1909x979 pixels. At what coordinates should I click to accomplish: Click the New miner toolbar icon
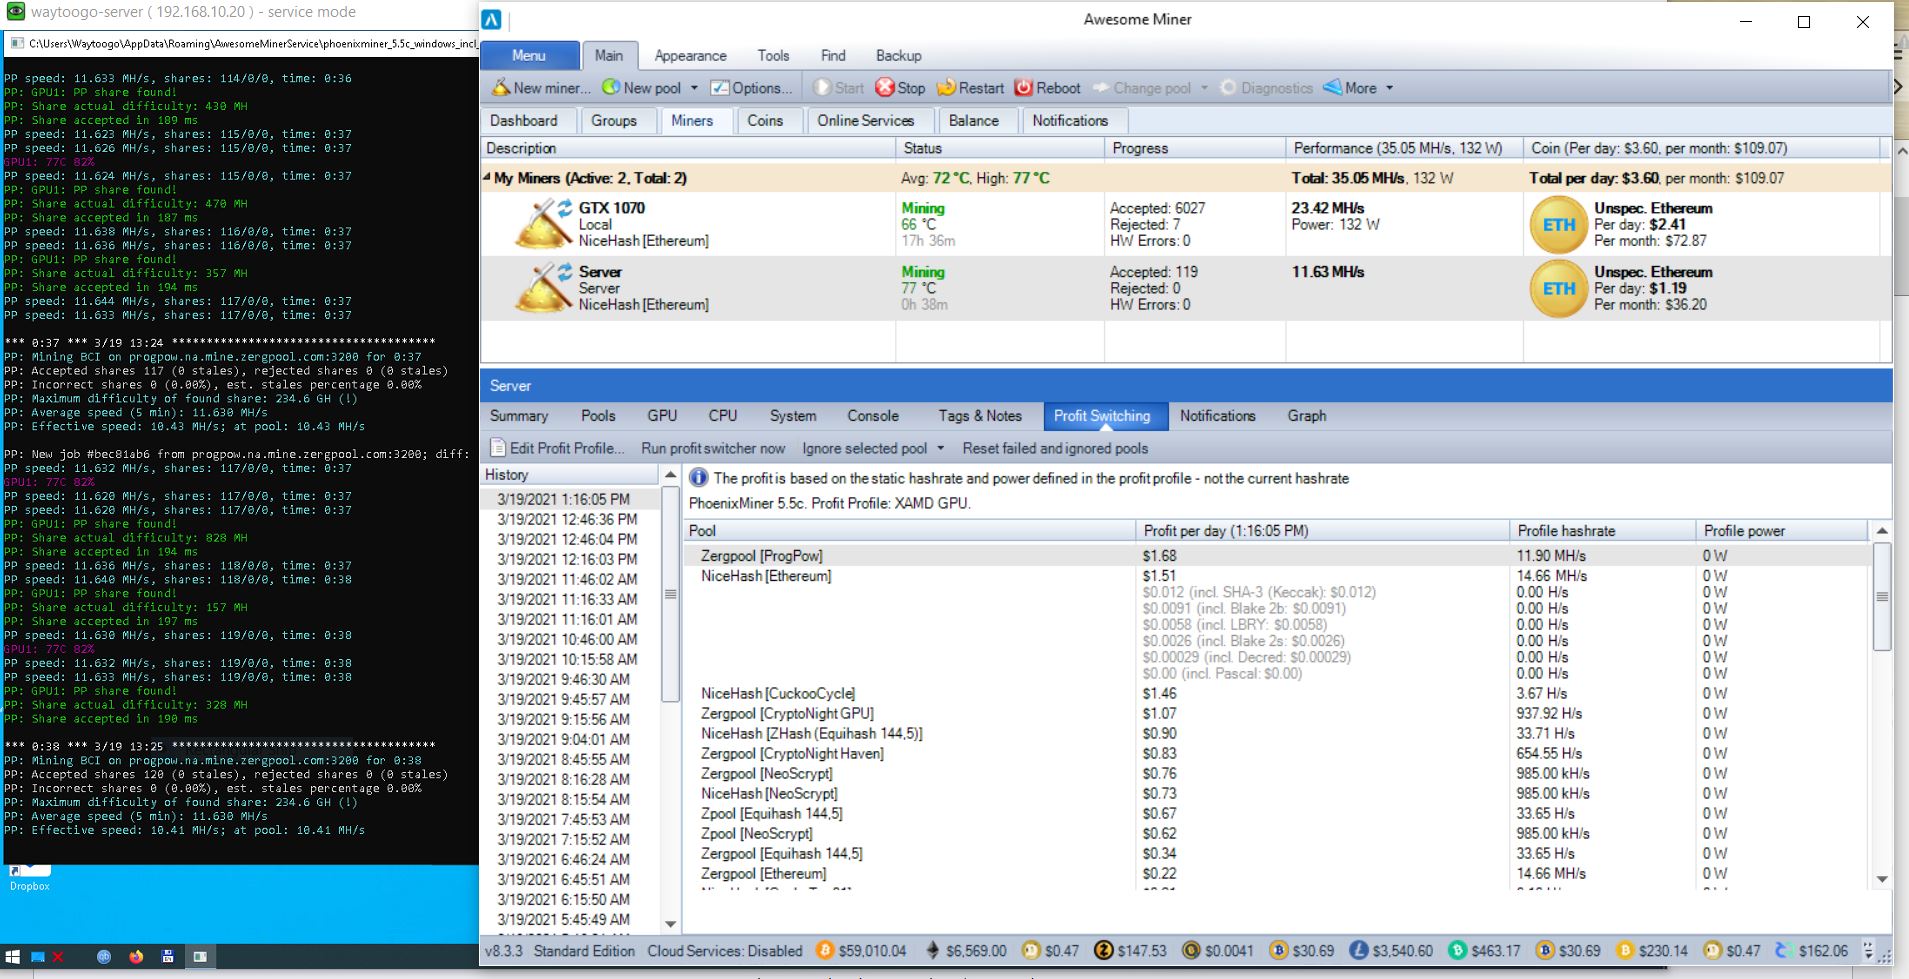(501, 88)
